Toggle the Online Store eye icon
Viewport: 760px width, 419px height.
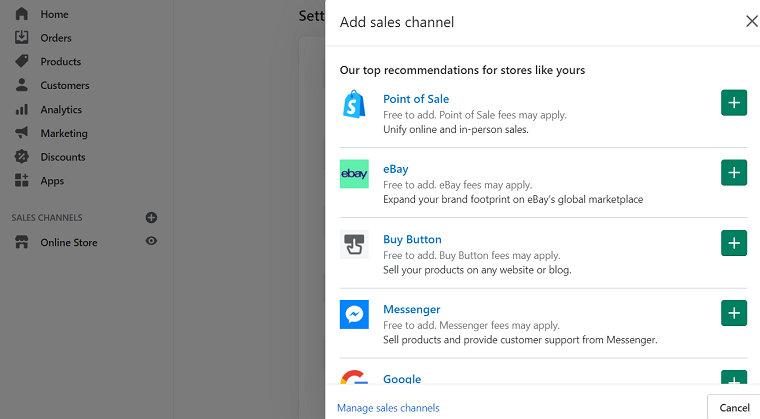pyautogui.click(x=151, y=241)
